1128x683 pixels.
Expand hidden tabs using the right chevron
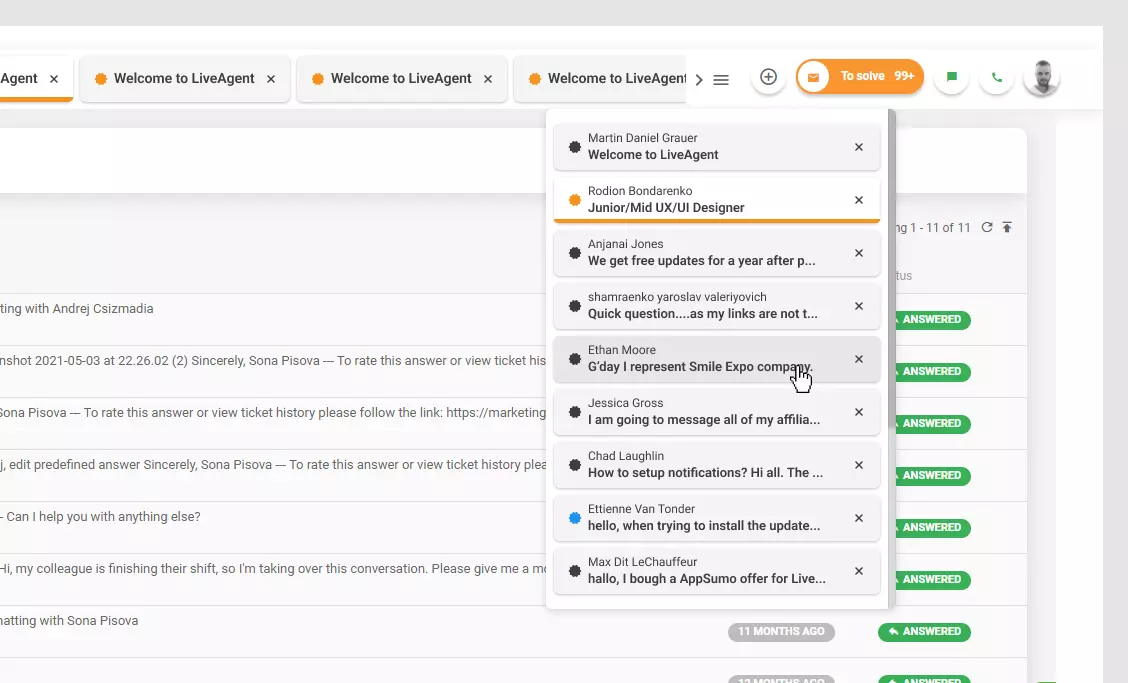click(699, 78)
